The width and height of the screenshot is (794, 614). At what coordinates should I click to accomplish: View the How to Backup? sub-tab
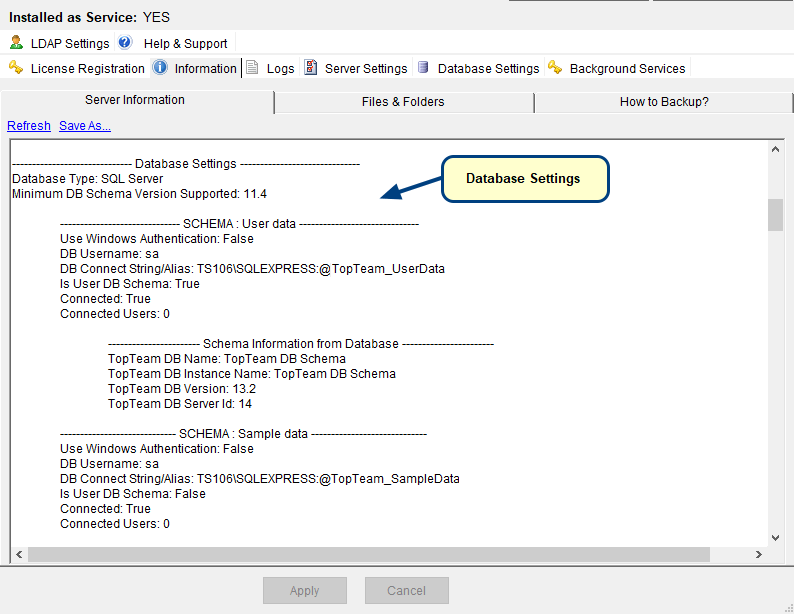click(663, 102)
